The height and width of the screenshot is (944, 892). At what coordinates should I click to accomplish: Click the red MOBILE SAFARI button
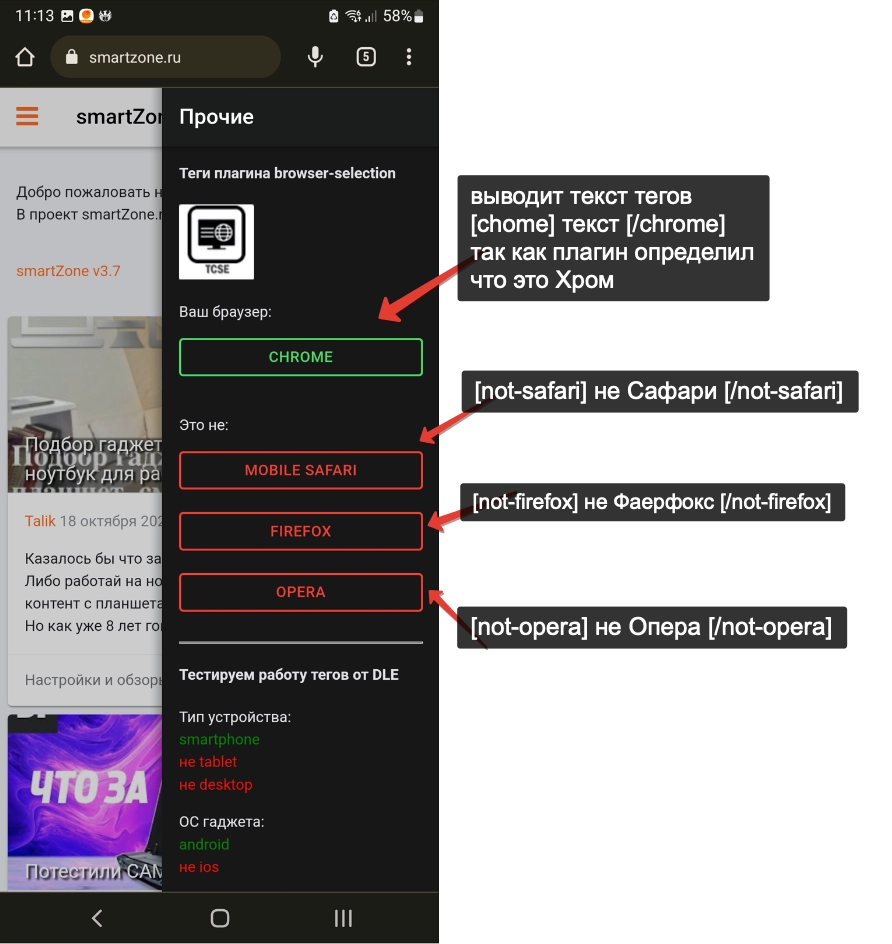coord(300,470)
